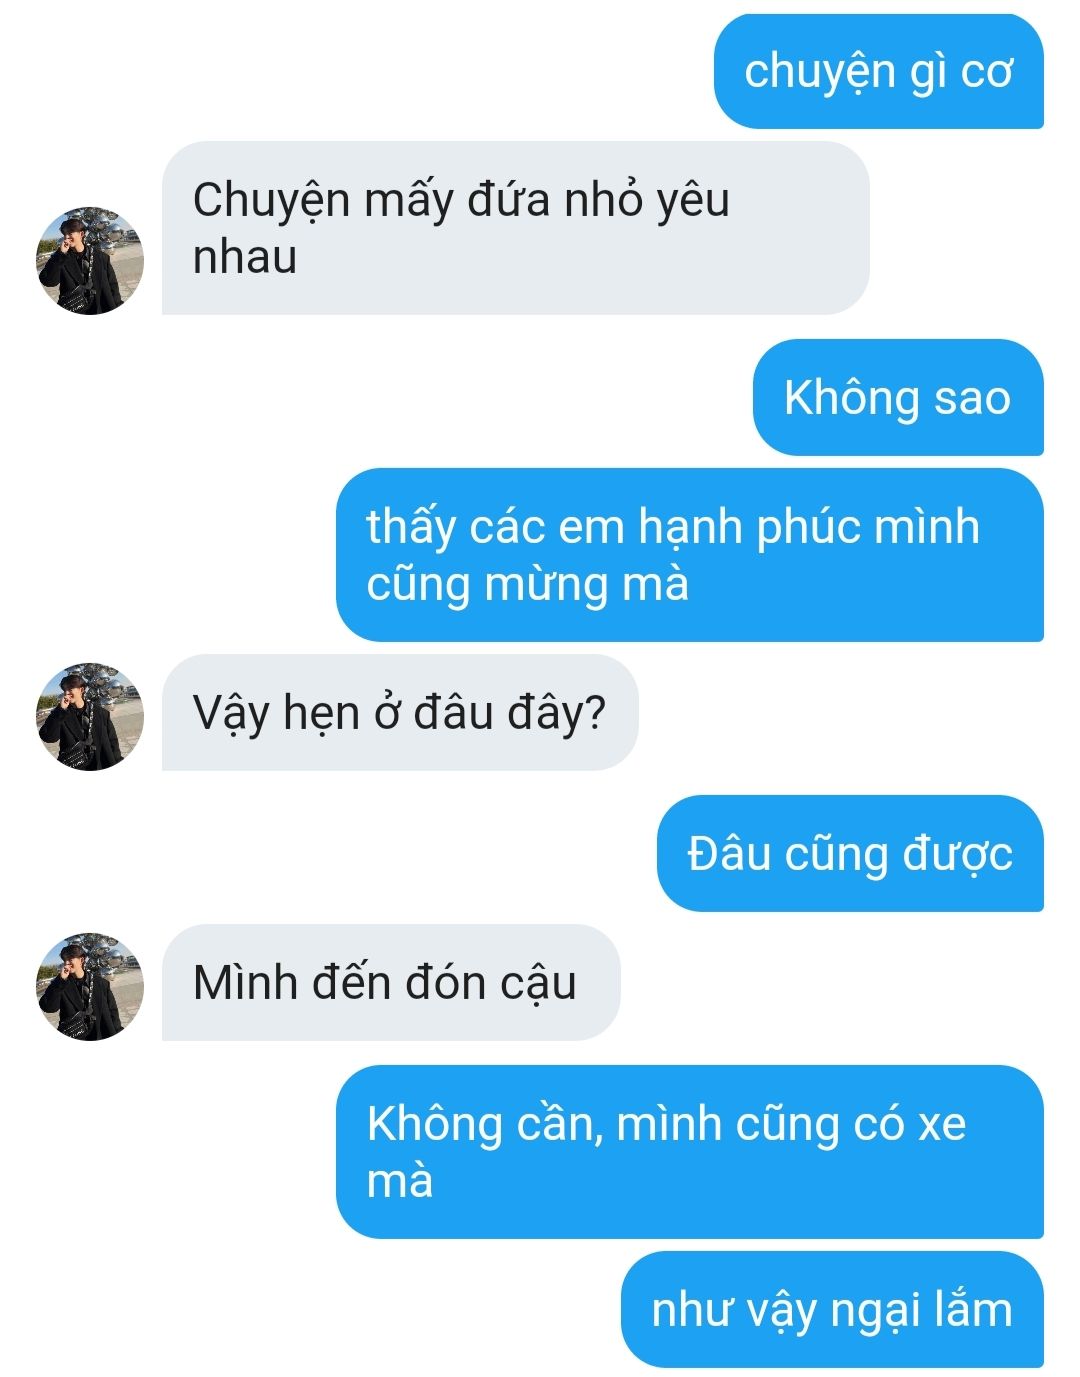Image resolution: width=1080 pixels, height=1377 pixels.
Task: Tap the "Chuyện mấy đứa nhỏ yêu nhau" bubble
Action: click(x=515, y=228)
